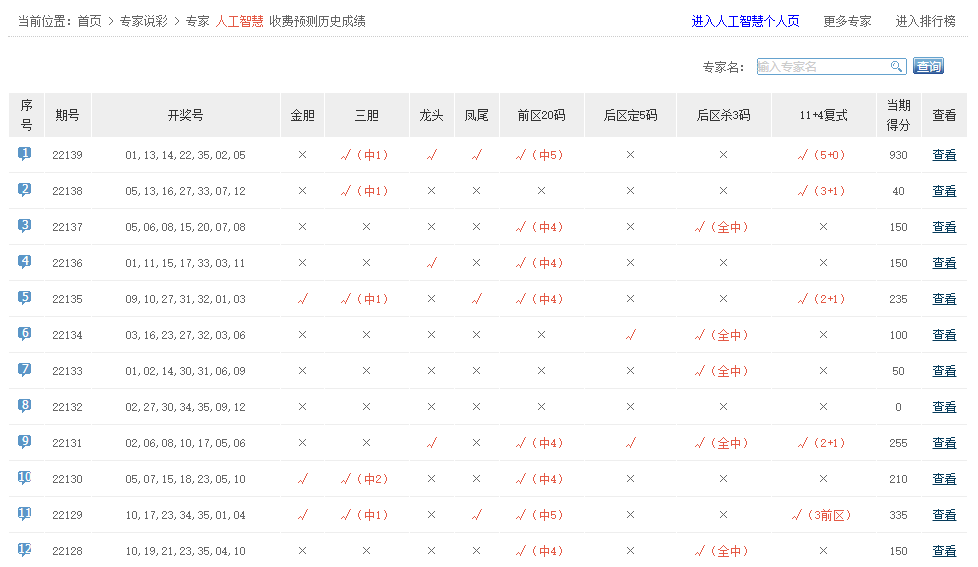The width and height of the screenshot is (978, 567).
Task: Open the 更多专家 link
Action: click(x=847, y=21)
